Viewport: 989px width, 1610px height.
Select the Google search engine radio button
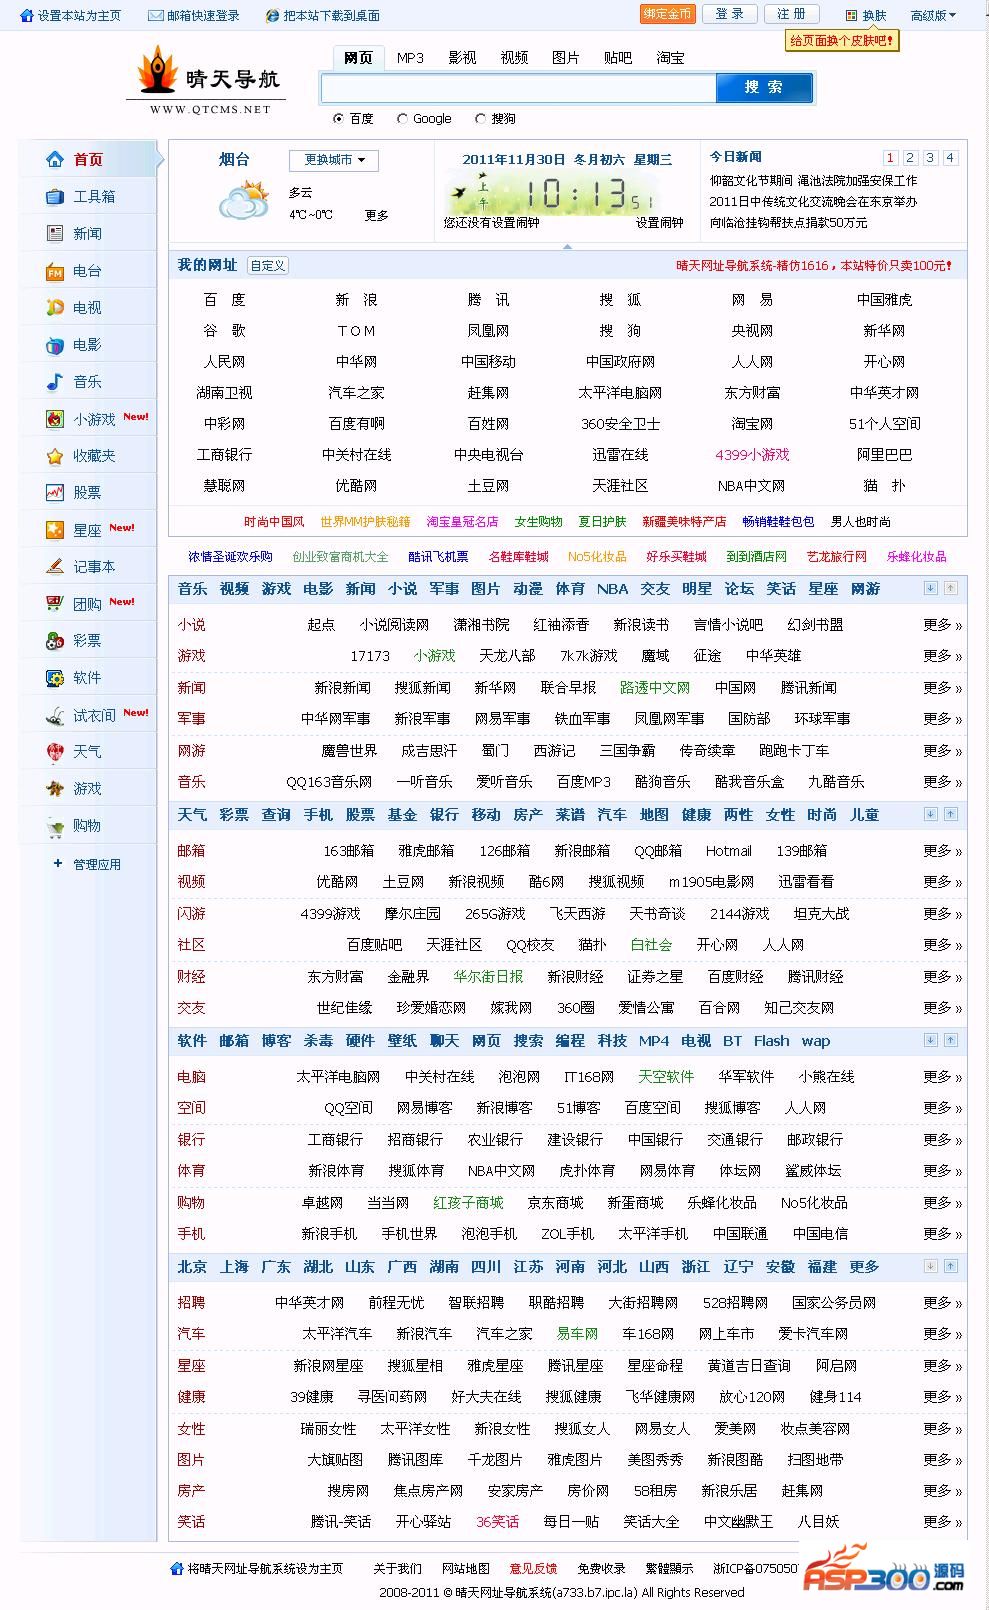(402, 118)
